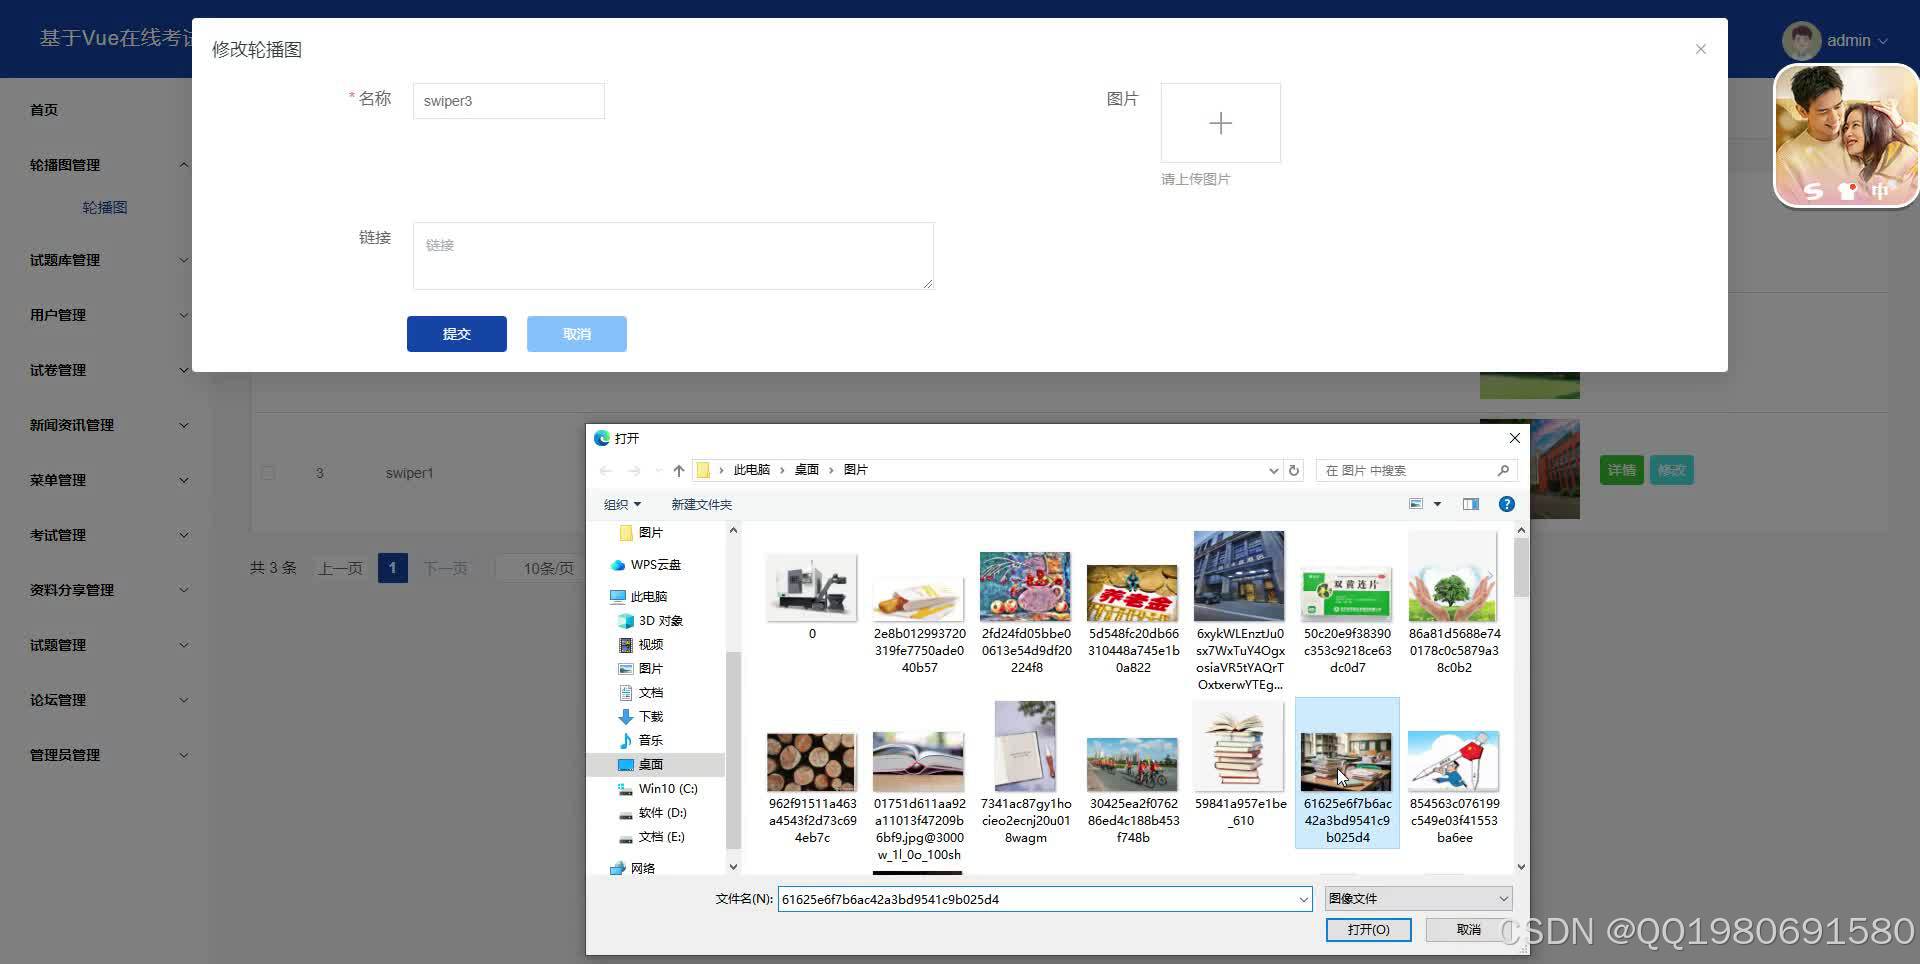Click the forward navigation arrow
Viewport: 1920px width, 964px height.
(632, 470)
